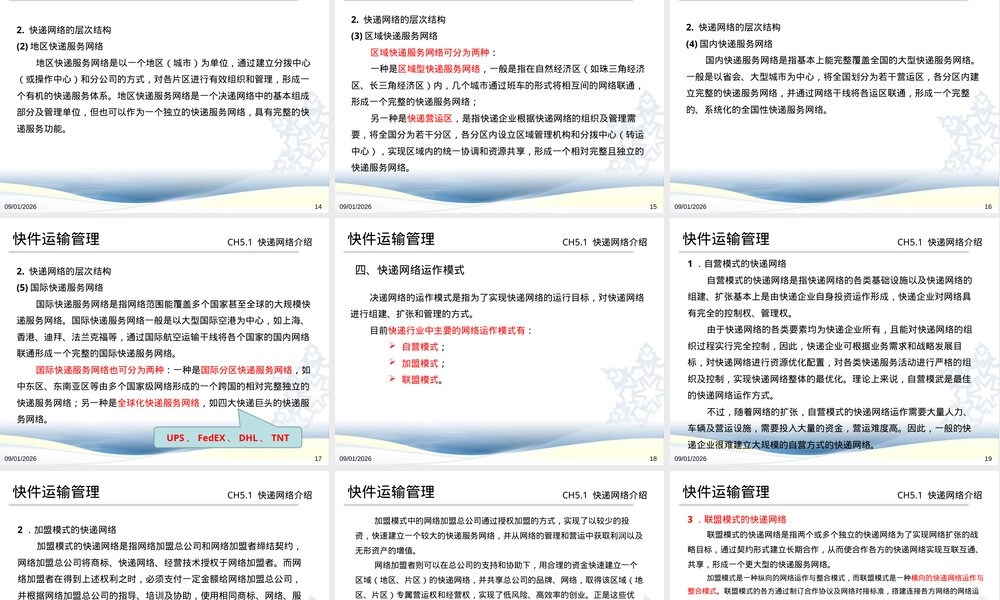The height and width of the screenshot is (600, 1000).
Task: Click page number 19
Action: pos(988,458)
